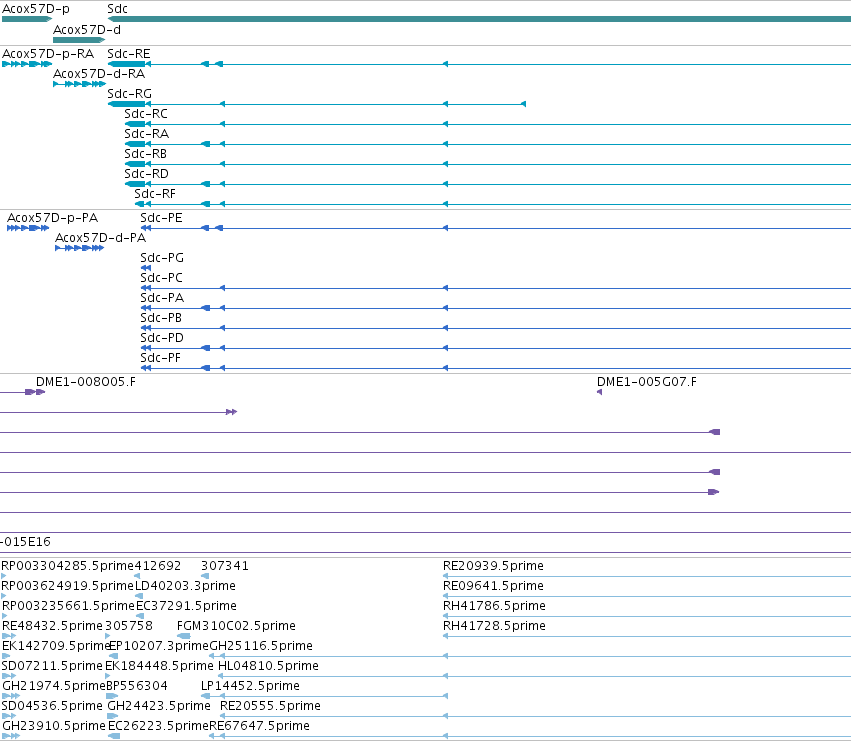The width and height of the screenshot is (851, 741).
Task: Select the RH41786.5prime EST label
Action: 494,606
